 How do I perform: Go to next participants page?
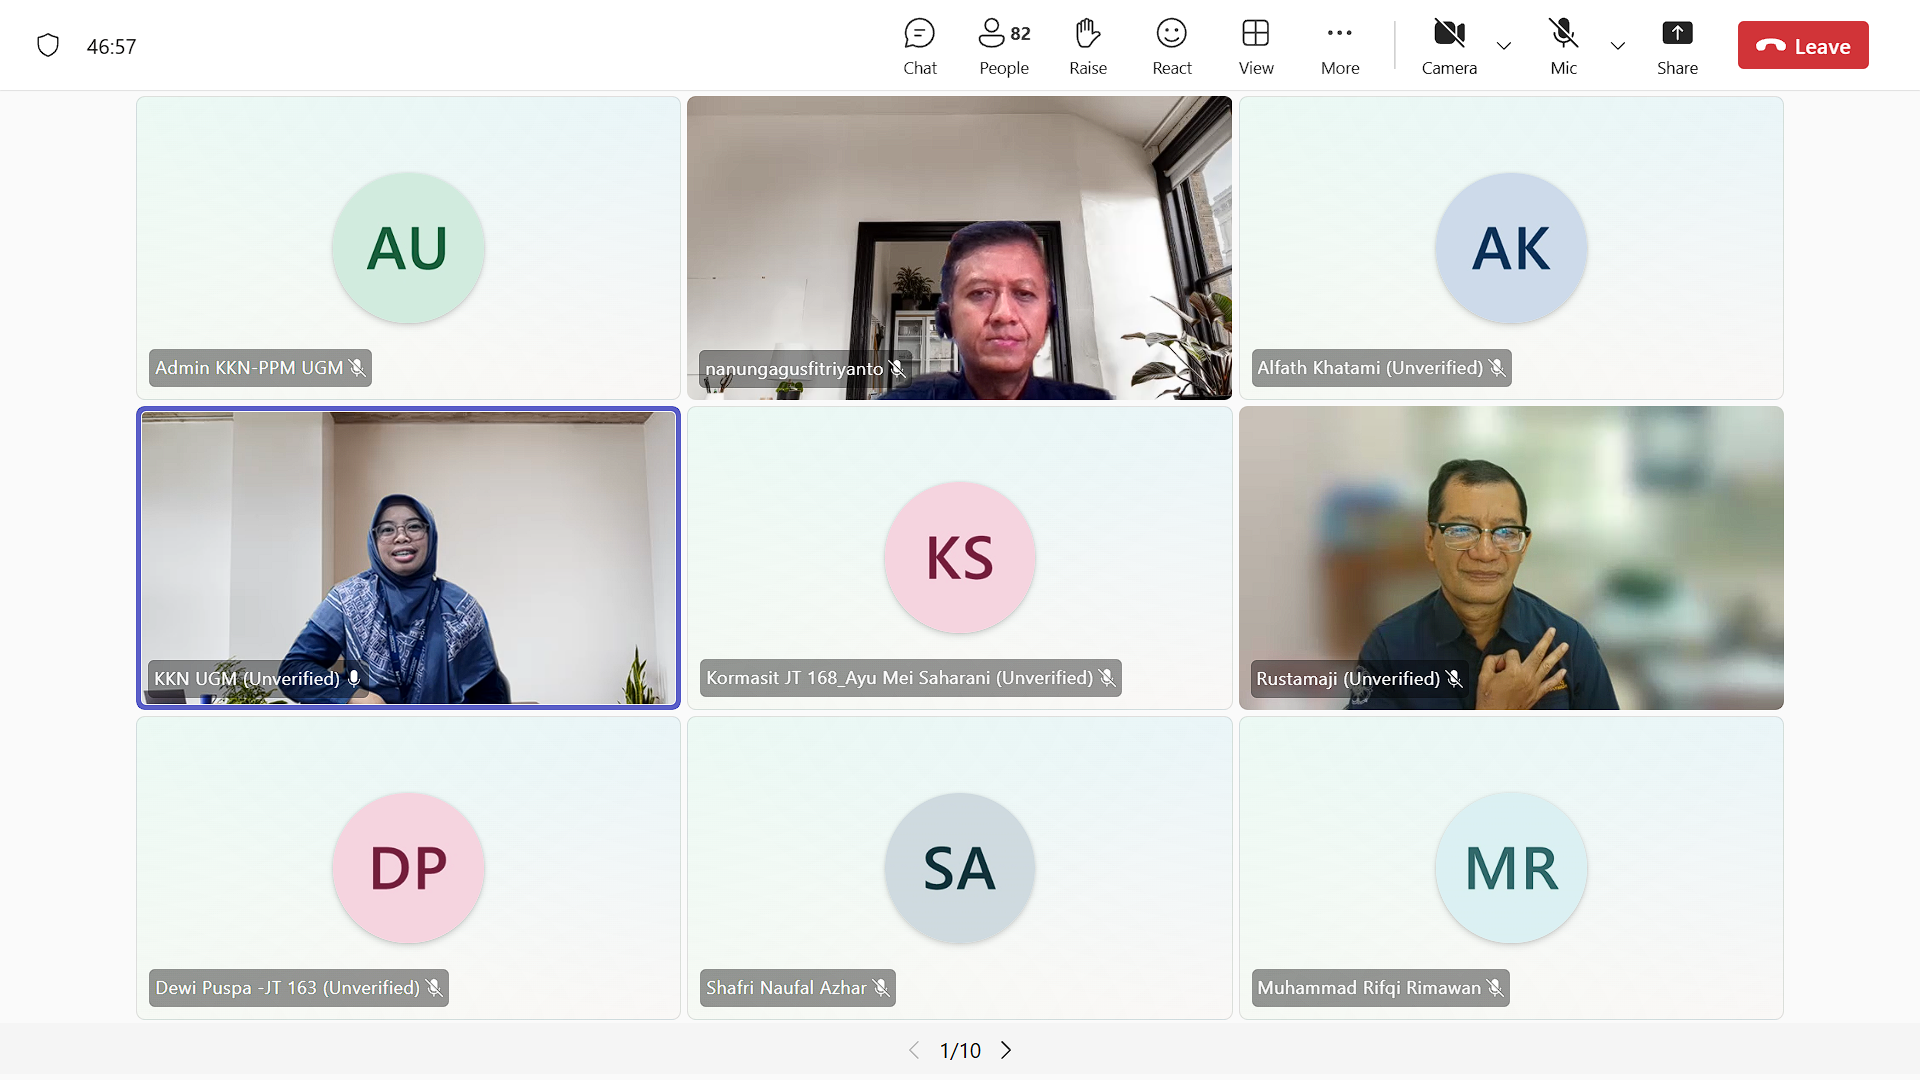click(x=1006, y=1050)
